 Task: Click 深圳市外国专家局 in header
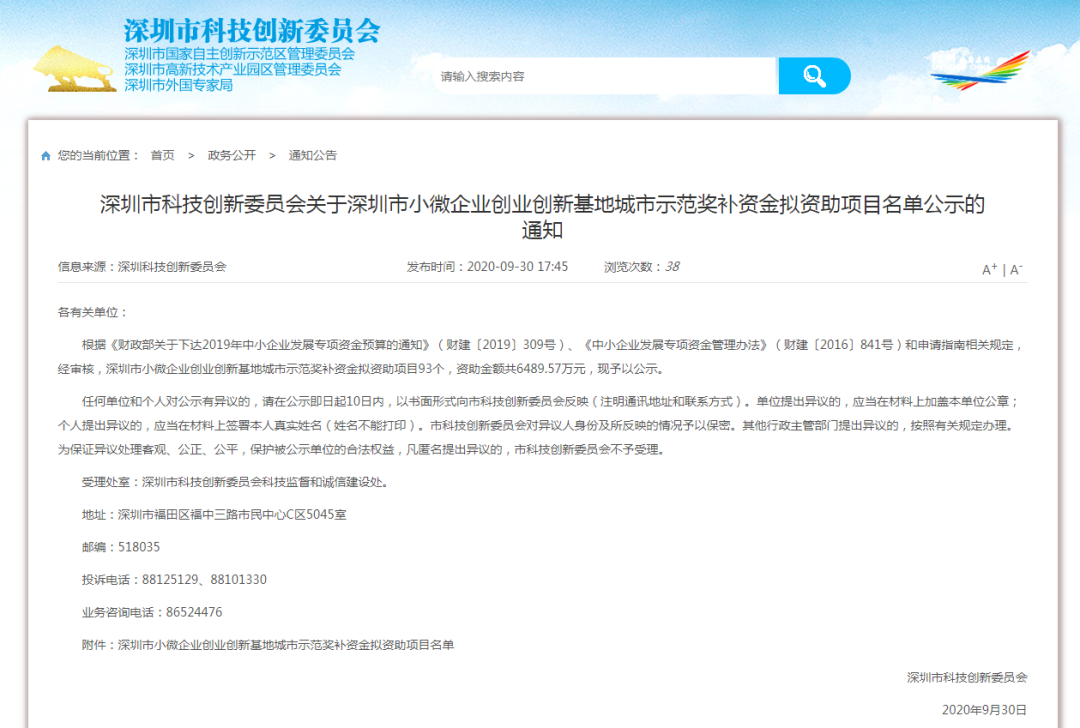tap(178, 85)
